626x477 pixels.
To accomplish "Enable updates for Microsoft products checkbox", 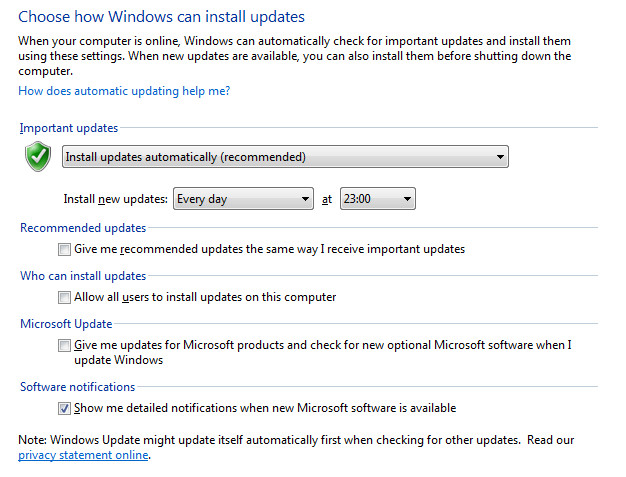I will point(64,345).
